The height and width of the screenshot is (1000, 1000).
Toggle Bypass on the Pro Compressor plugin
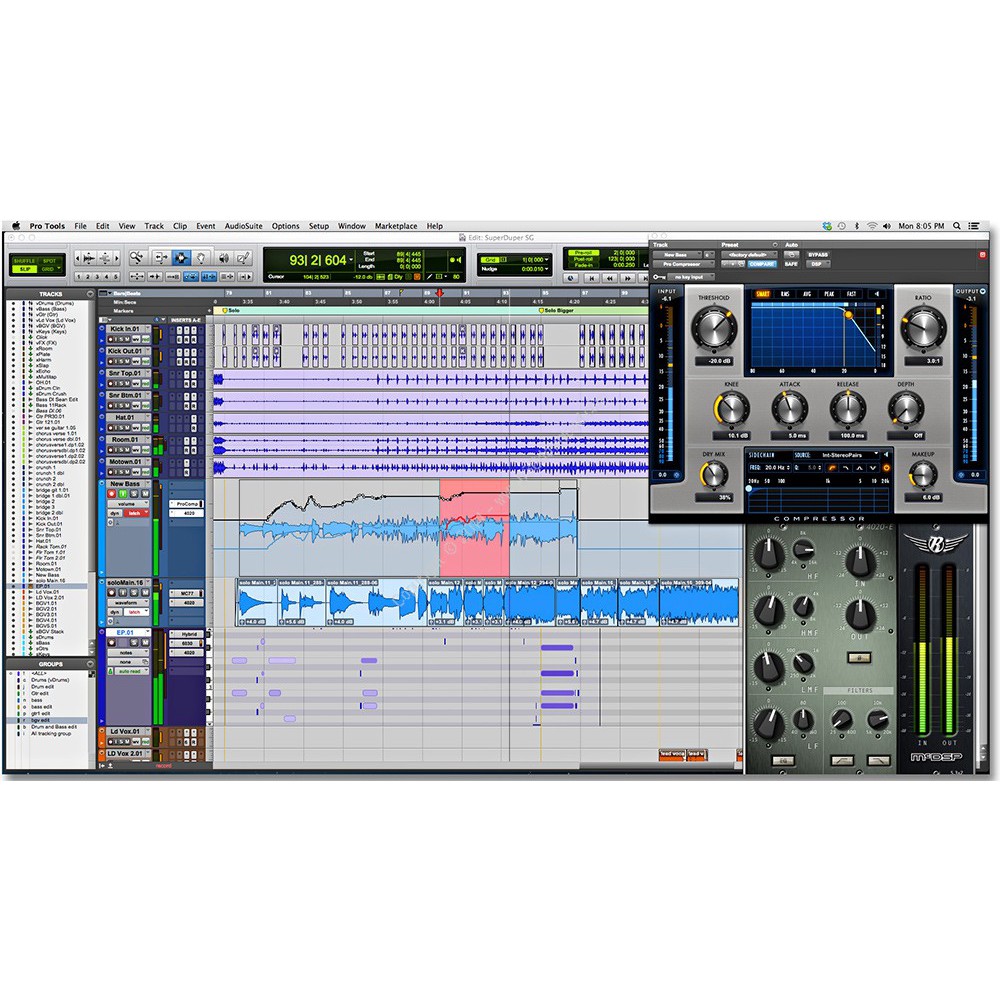coord(818,255)
